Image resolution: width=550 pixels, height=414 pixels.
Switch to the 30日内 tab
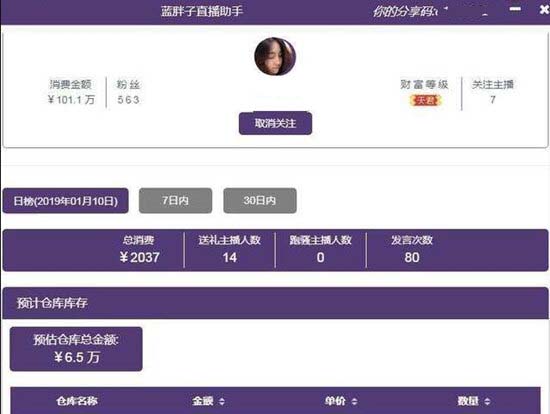click(x=260, y=200)
